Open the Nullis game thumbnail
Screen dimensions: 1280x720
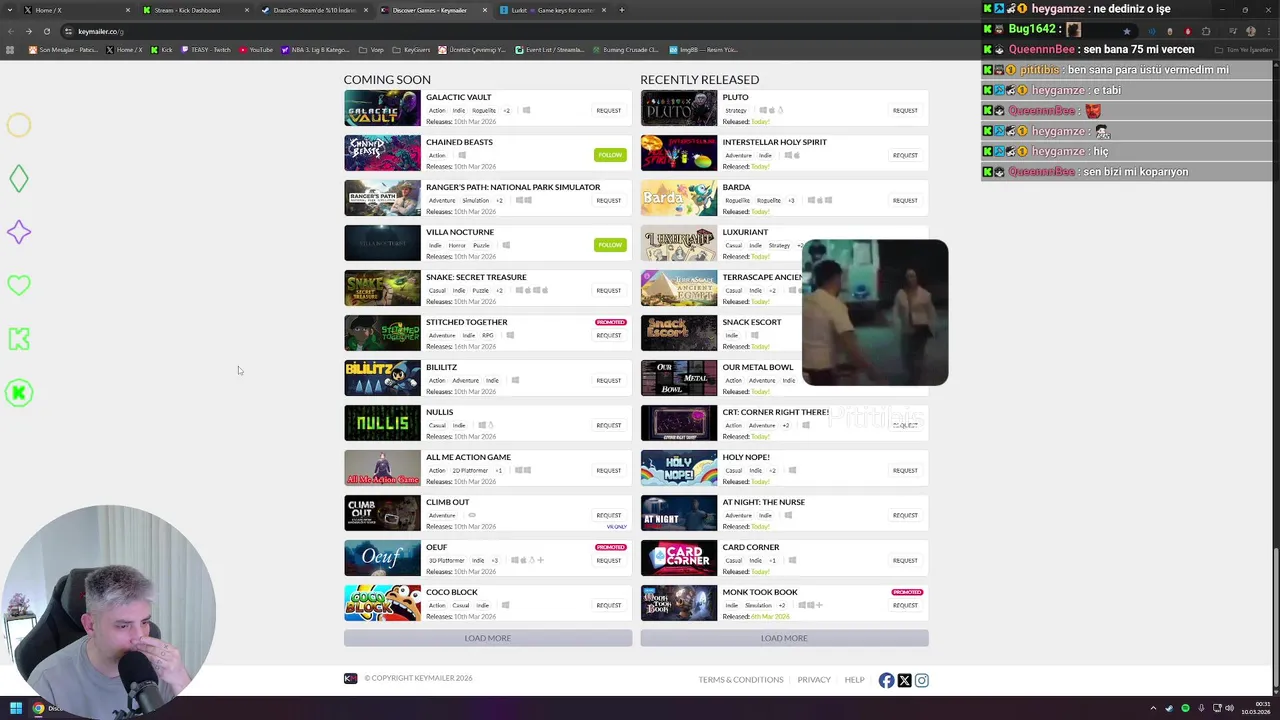(x=382, y=423)
